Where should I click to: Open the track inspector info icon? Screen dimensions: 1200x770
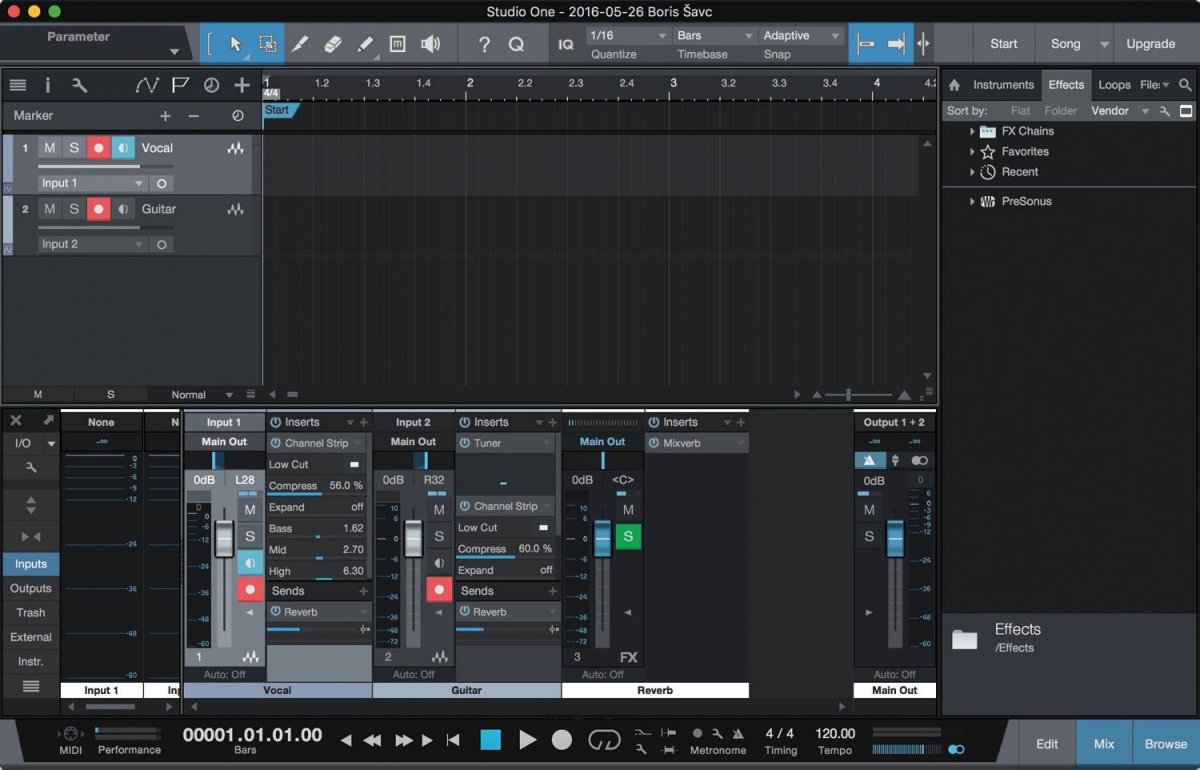point(47,86)
